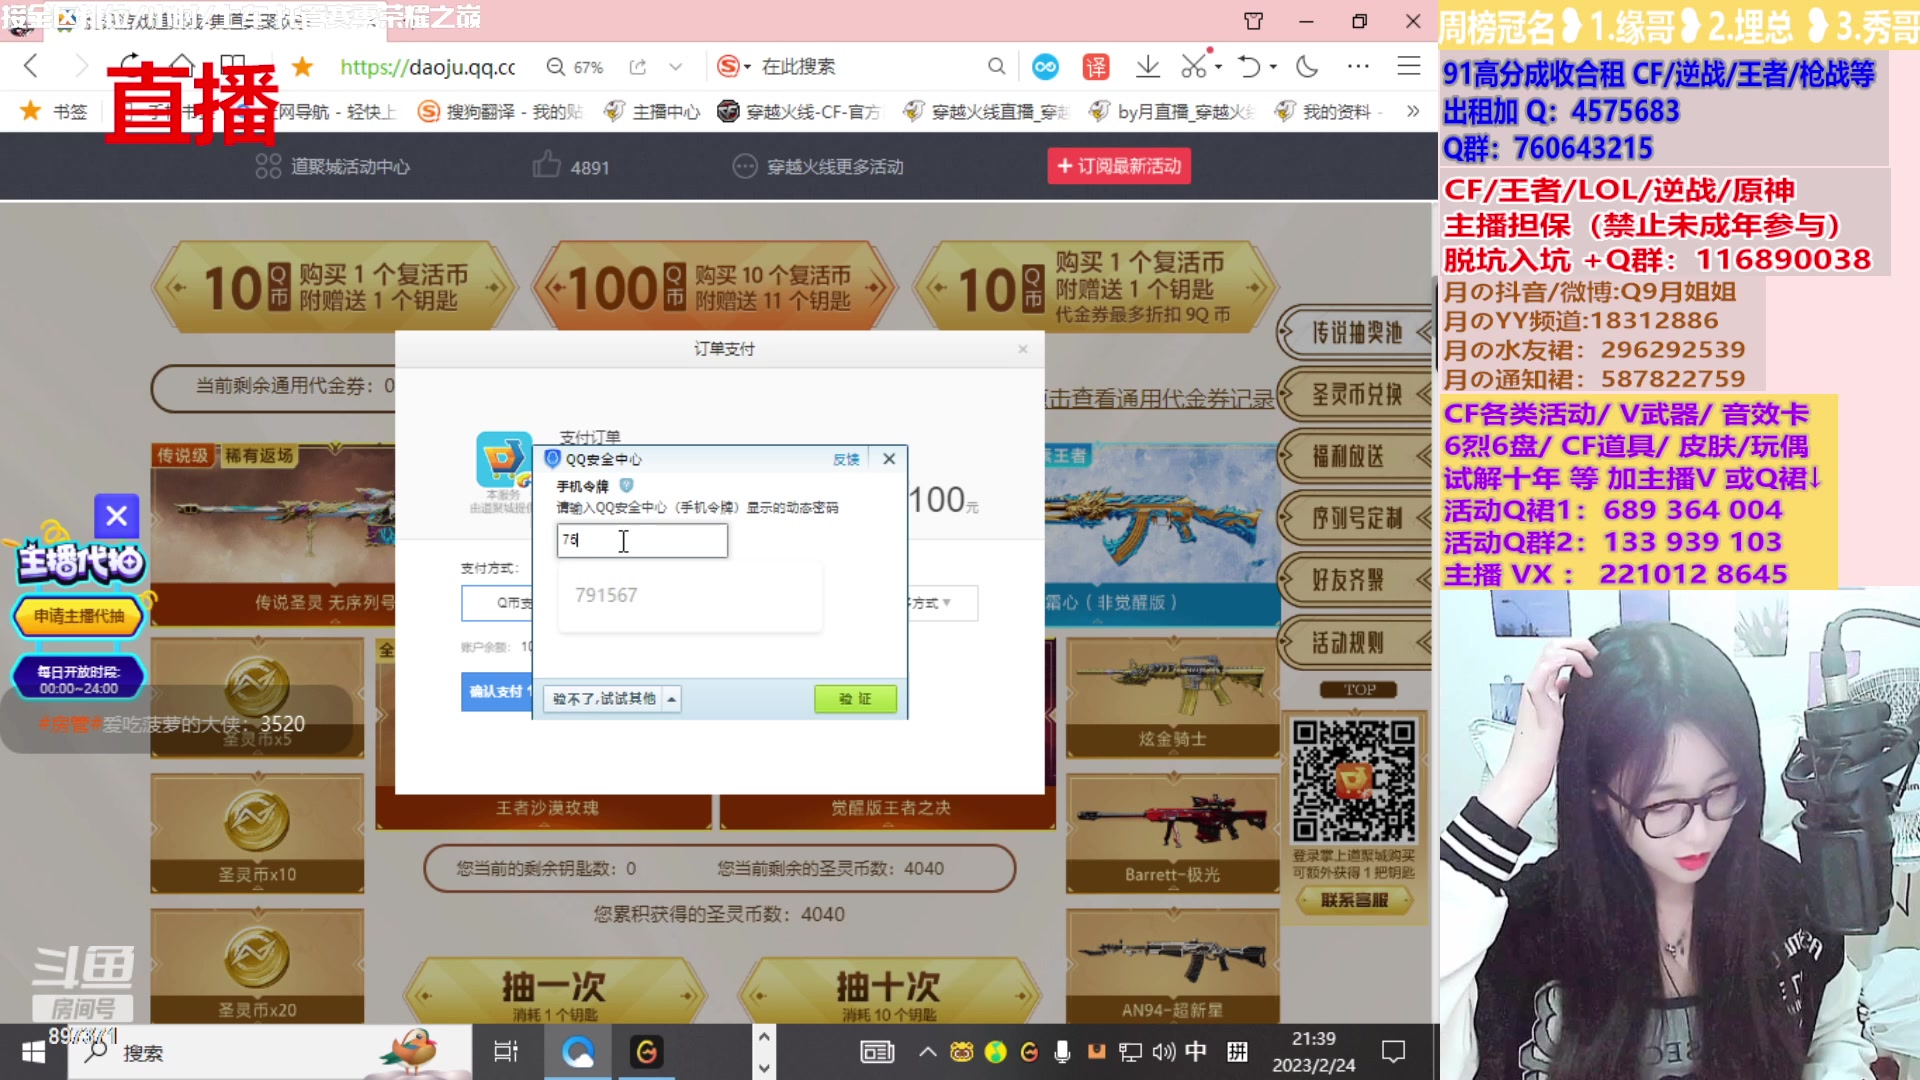The width and height of the screenshot is (1920, 1080).
Task: Open the 搜狗翻译 bookmark
Action: click(x=500, y=111)
